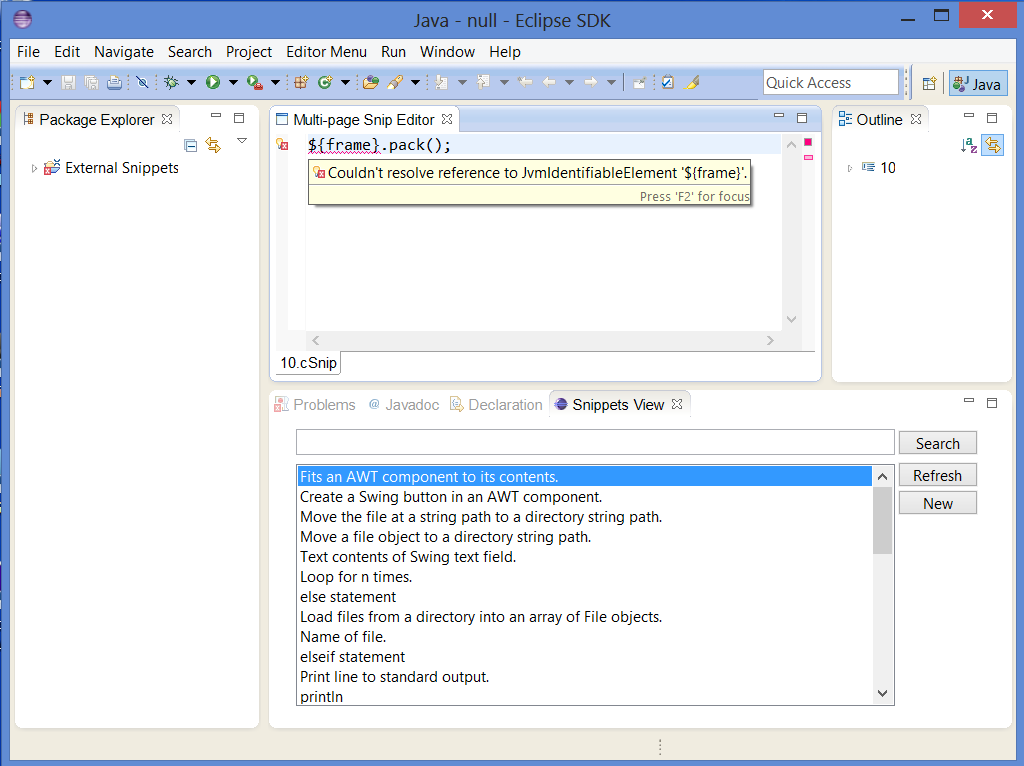This screenshot has width=1024, height=766.
Task: Open the File menu
Action: 28,52
